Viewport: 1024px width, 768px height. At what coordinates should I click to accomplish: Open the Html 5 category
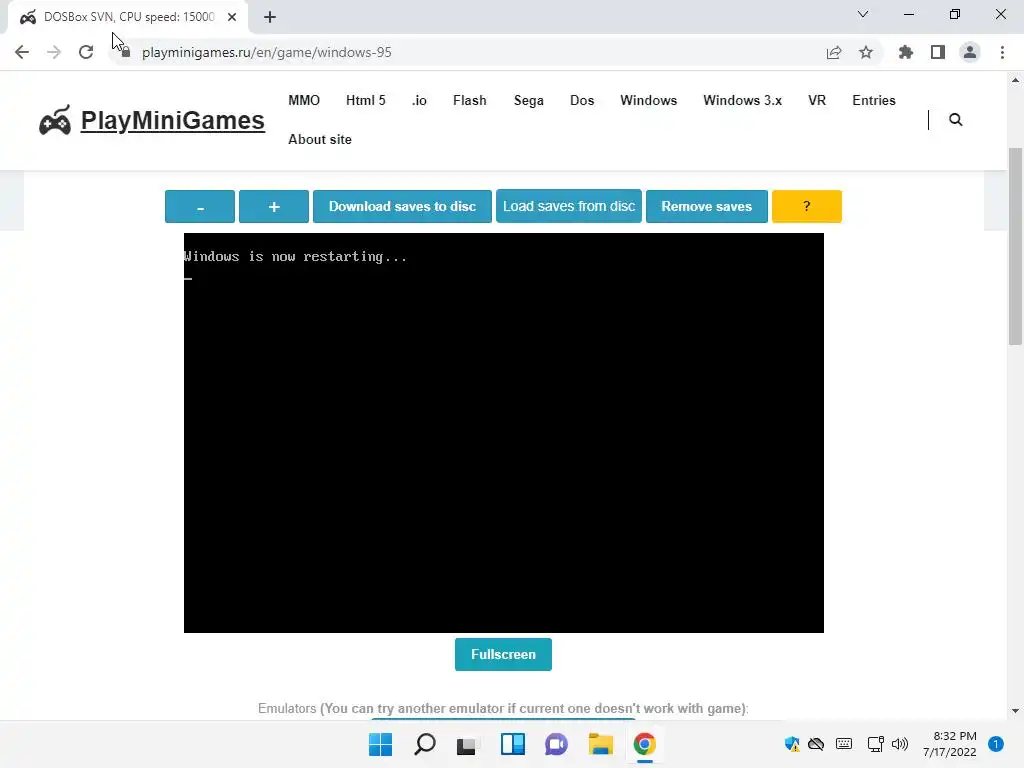coord(366,101)
